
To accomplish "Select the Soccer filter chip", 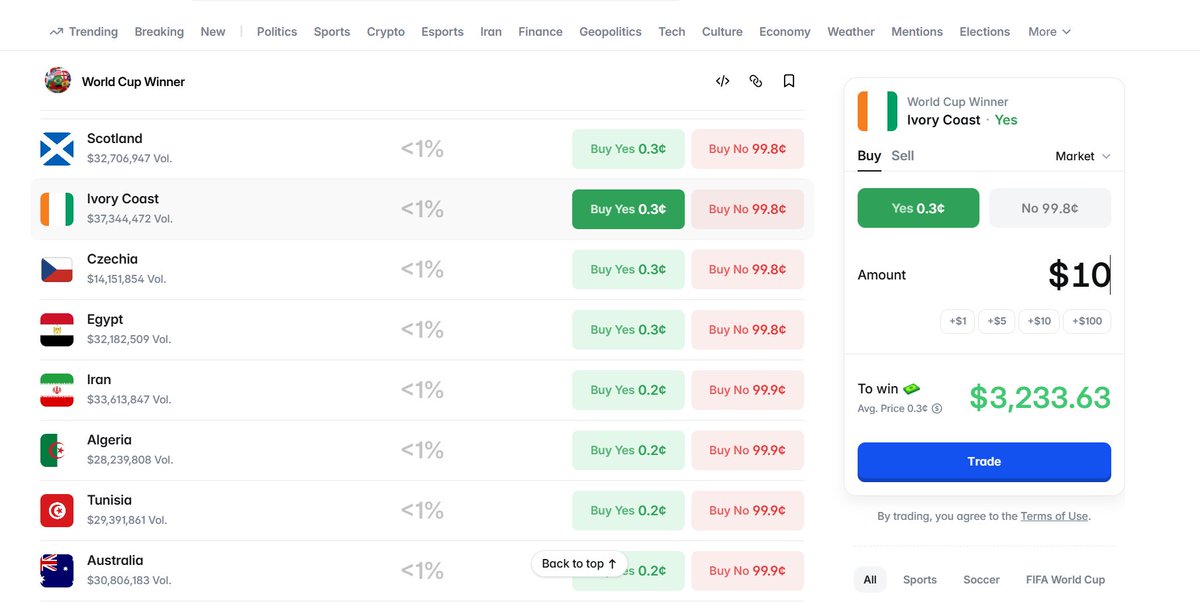I will [981, 579].
